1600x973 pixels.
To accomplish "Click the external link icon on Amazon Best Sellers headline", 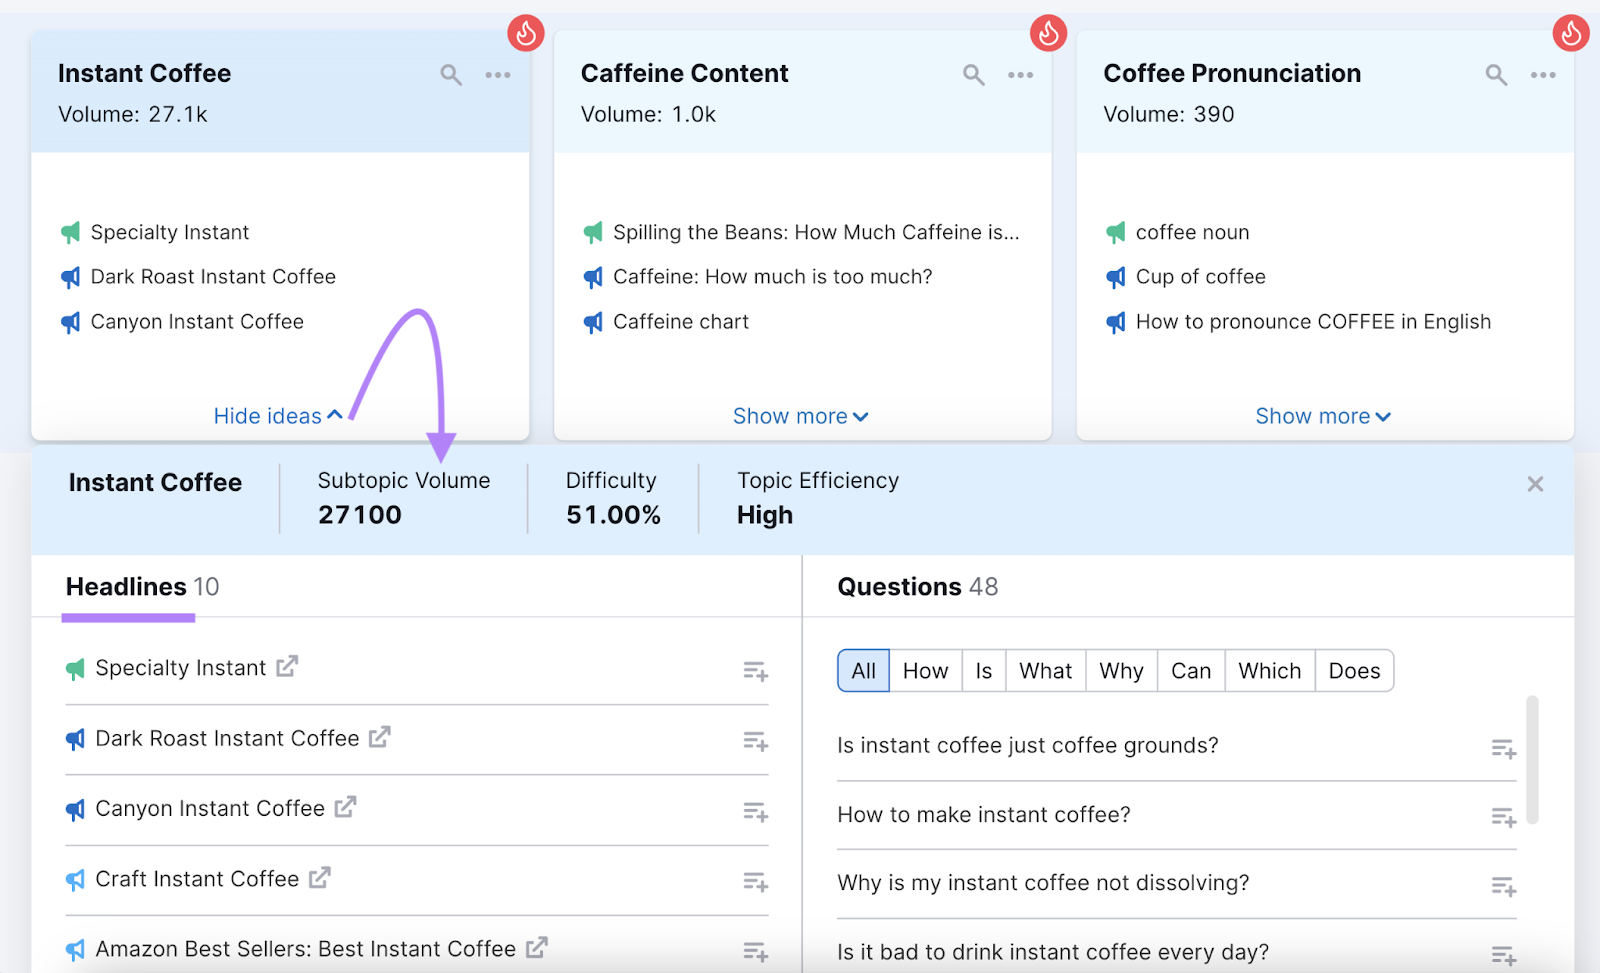I will point(539,948).
